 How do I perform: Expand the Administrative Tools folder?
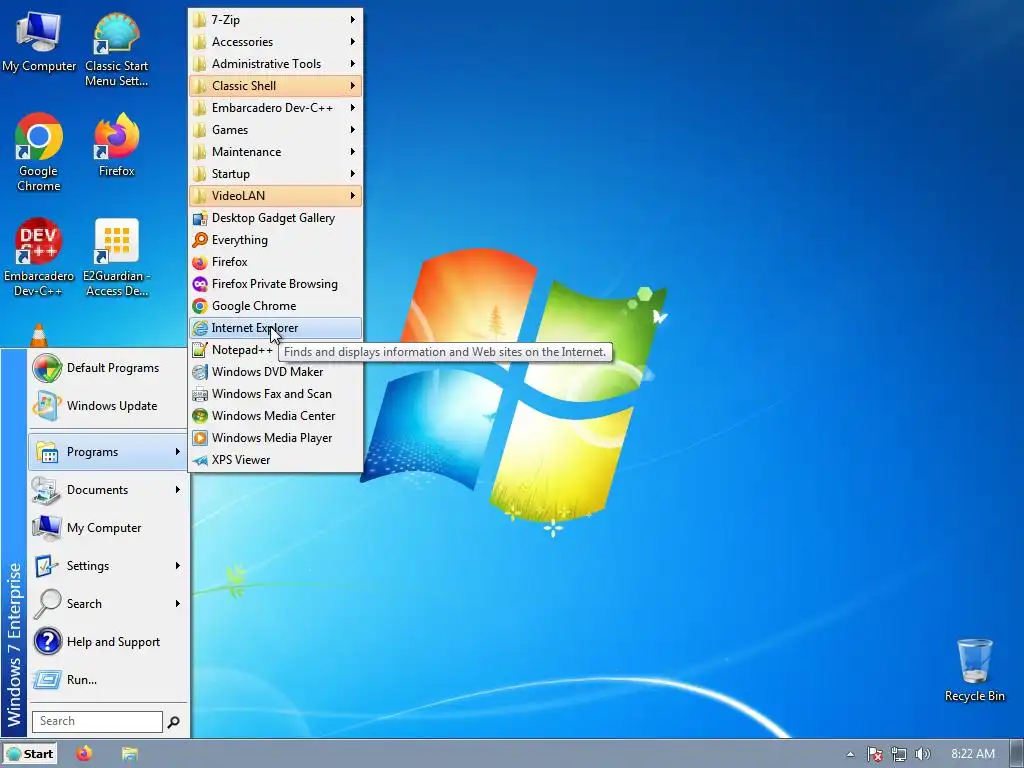275,63
